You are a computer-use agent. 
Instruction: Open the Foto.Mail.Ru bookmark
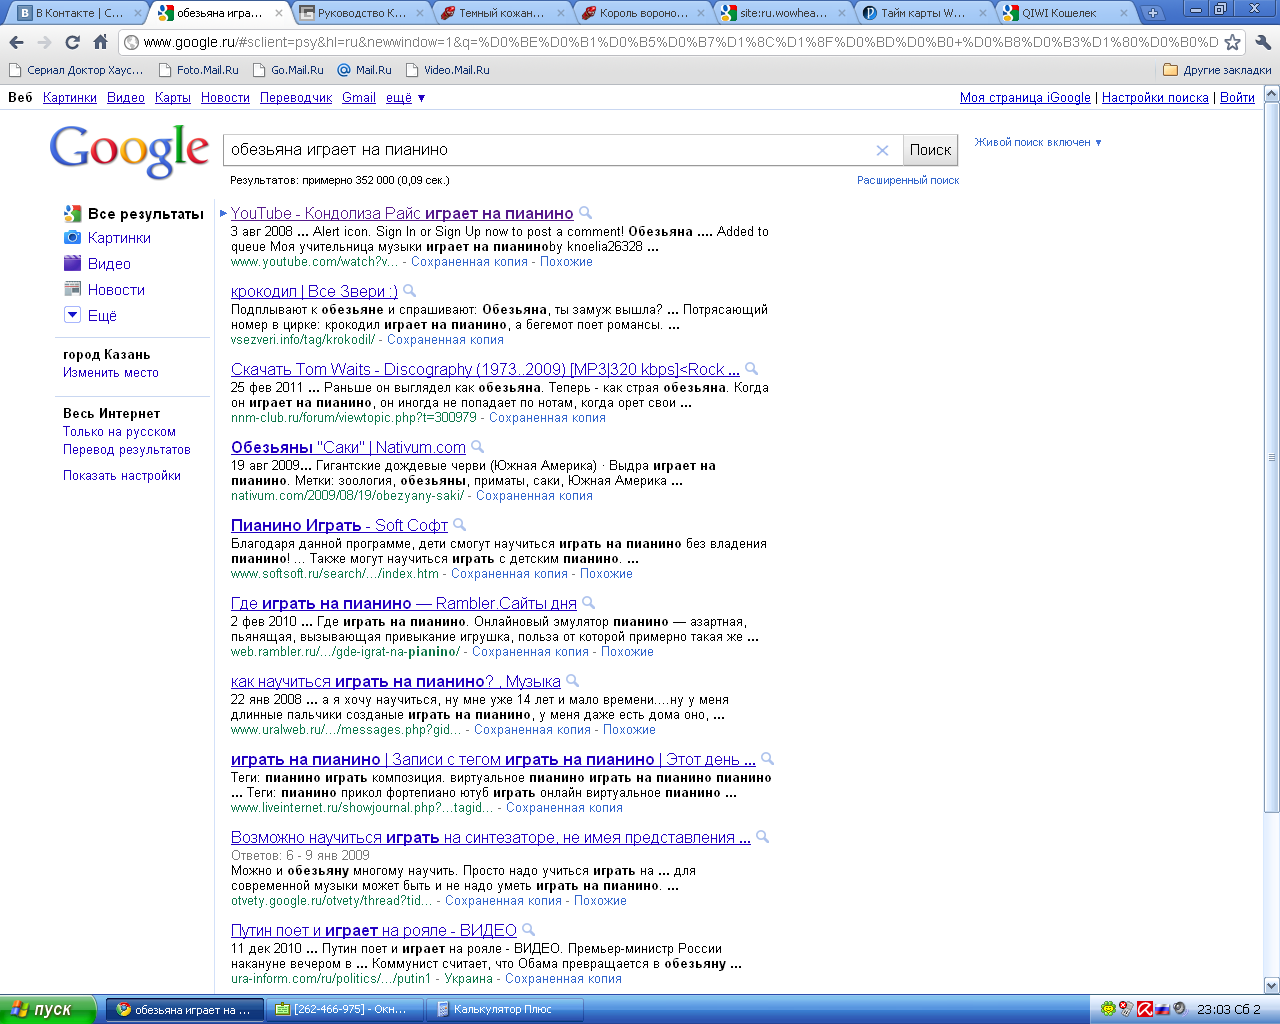coord(197,70)
